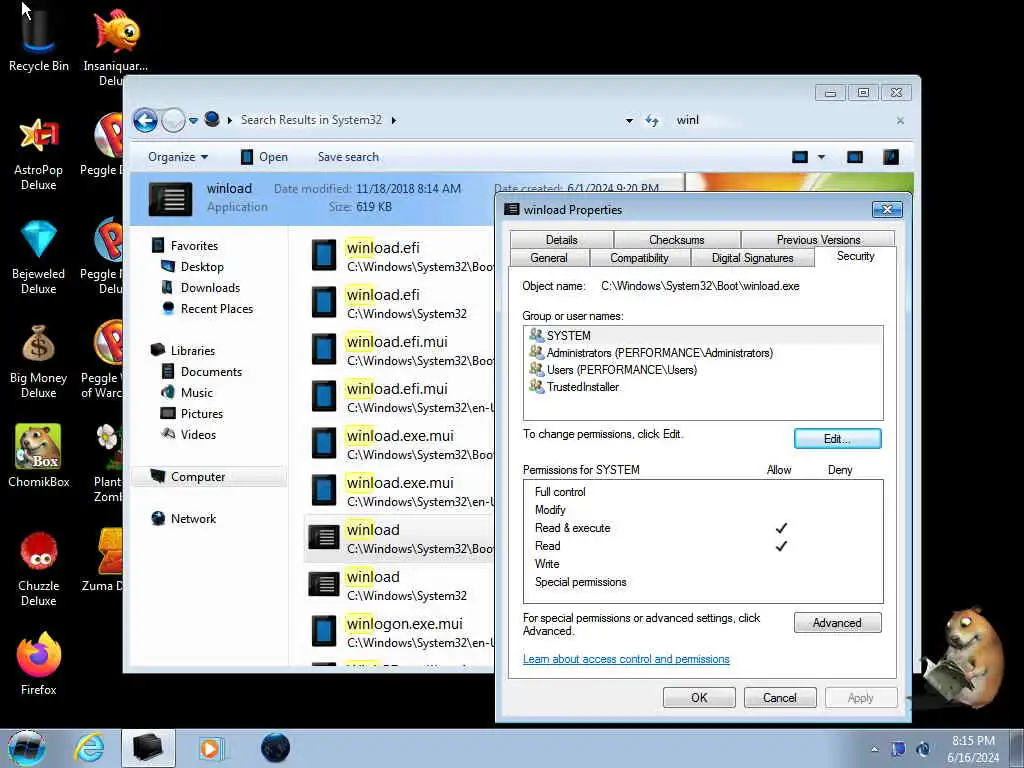Switch to the Compatibility tab
1024x768 pixels.
pos(639,258)
